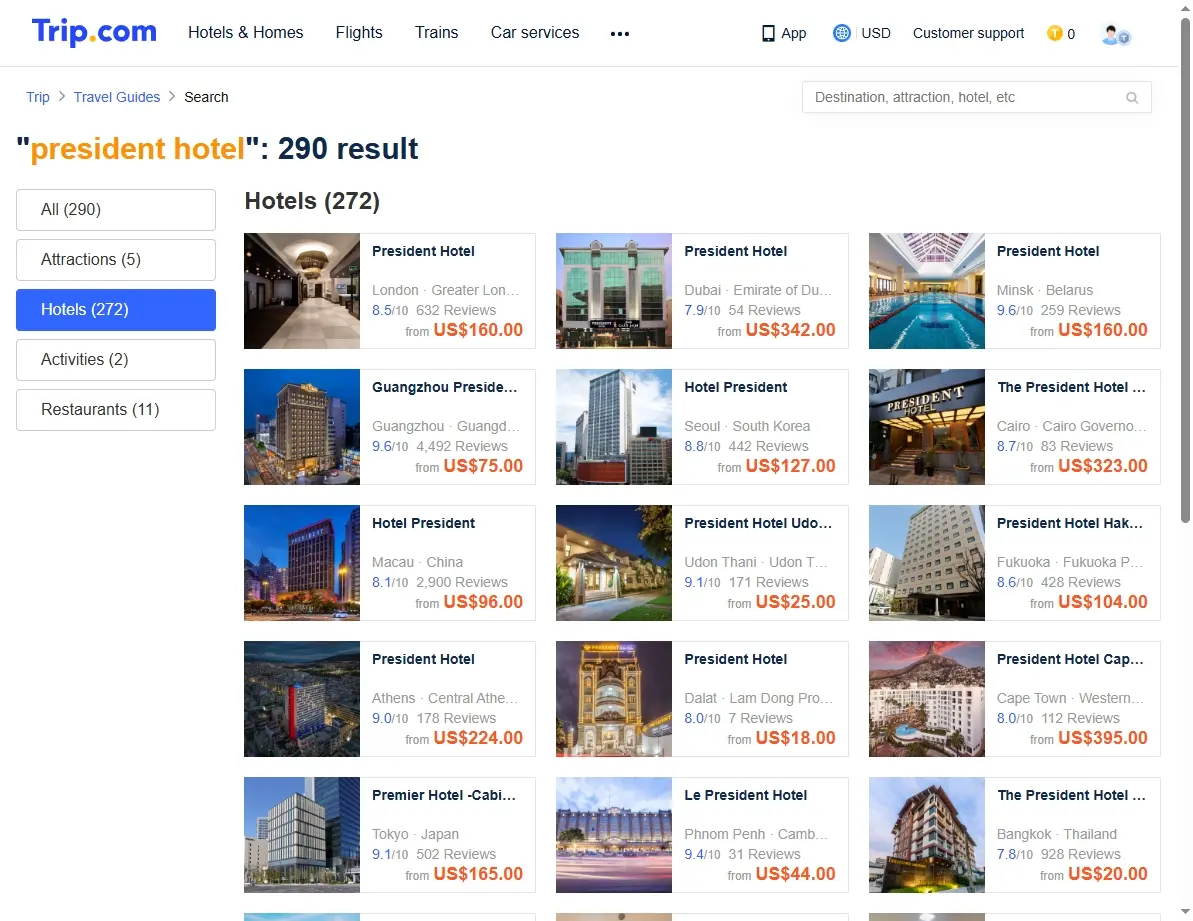Open President Hotel London thumbnail

pos(302,291)
